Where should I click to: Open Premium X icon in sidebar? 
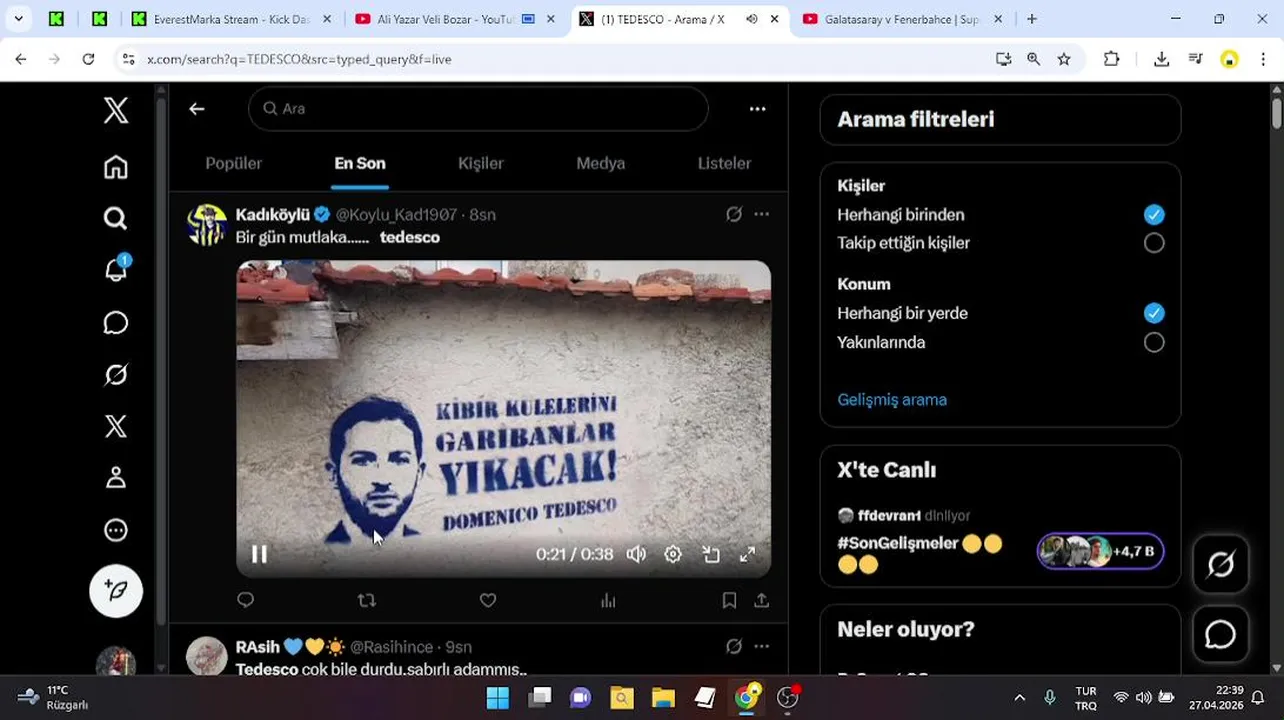coord(116,426)
